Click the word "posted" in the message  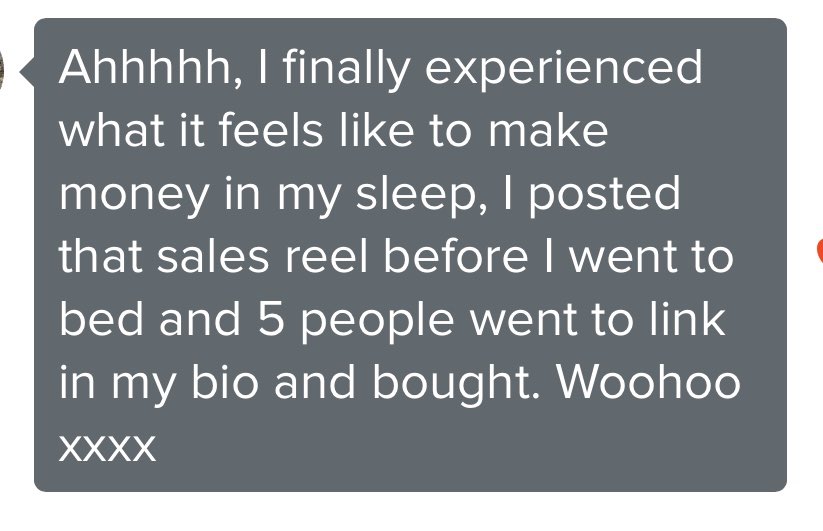coord(604,194)
